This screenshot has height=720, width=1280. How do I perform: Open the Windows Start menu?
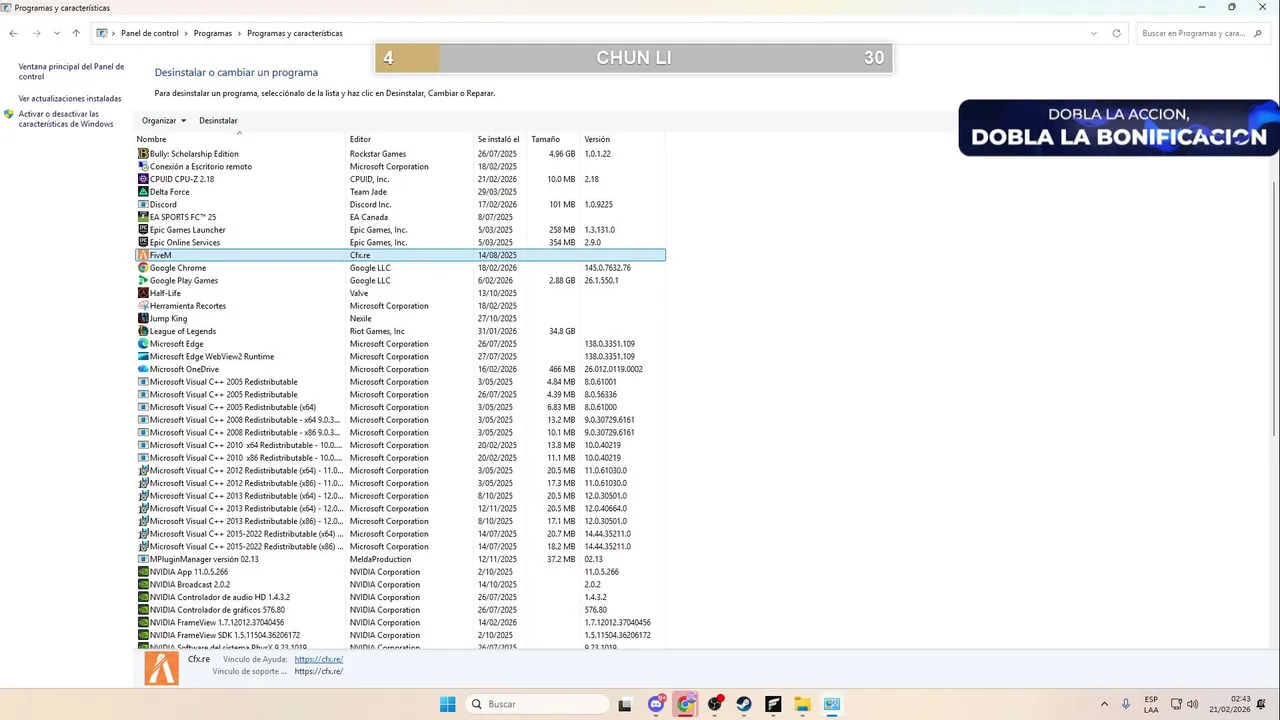(x=447, y=704)
